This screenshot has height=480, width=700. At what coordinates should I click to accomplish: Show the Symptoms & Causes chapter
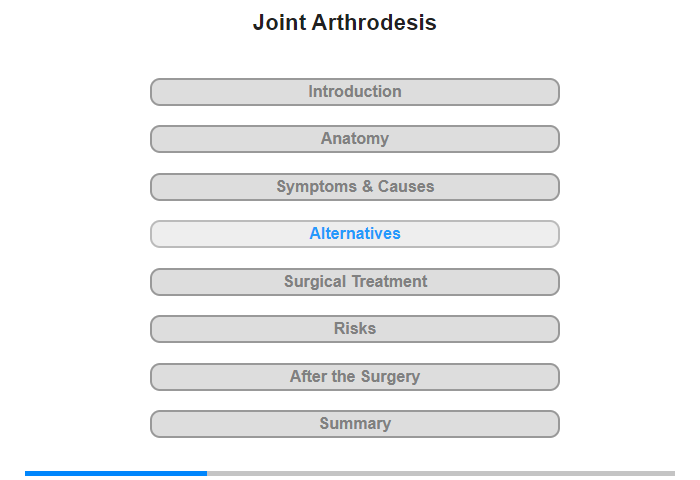point(354,187)
